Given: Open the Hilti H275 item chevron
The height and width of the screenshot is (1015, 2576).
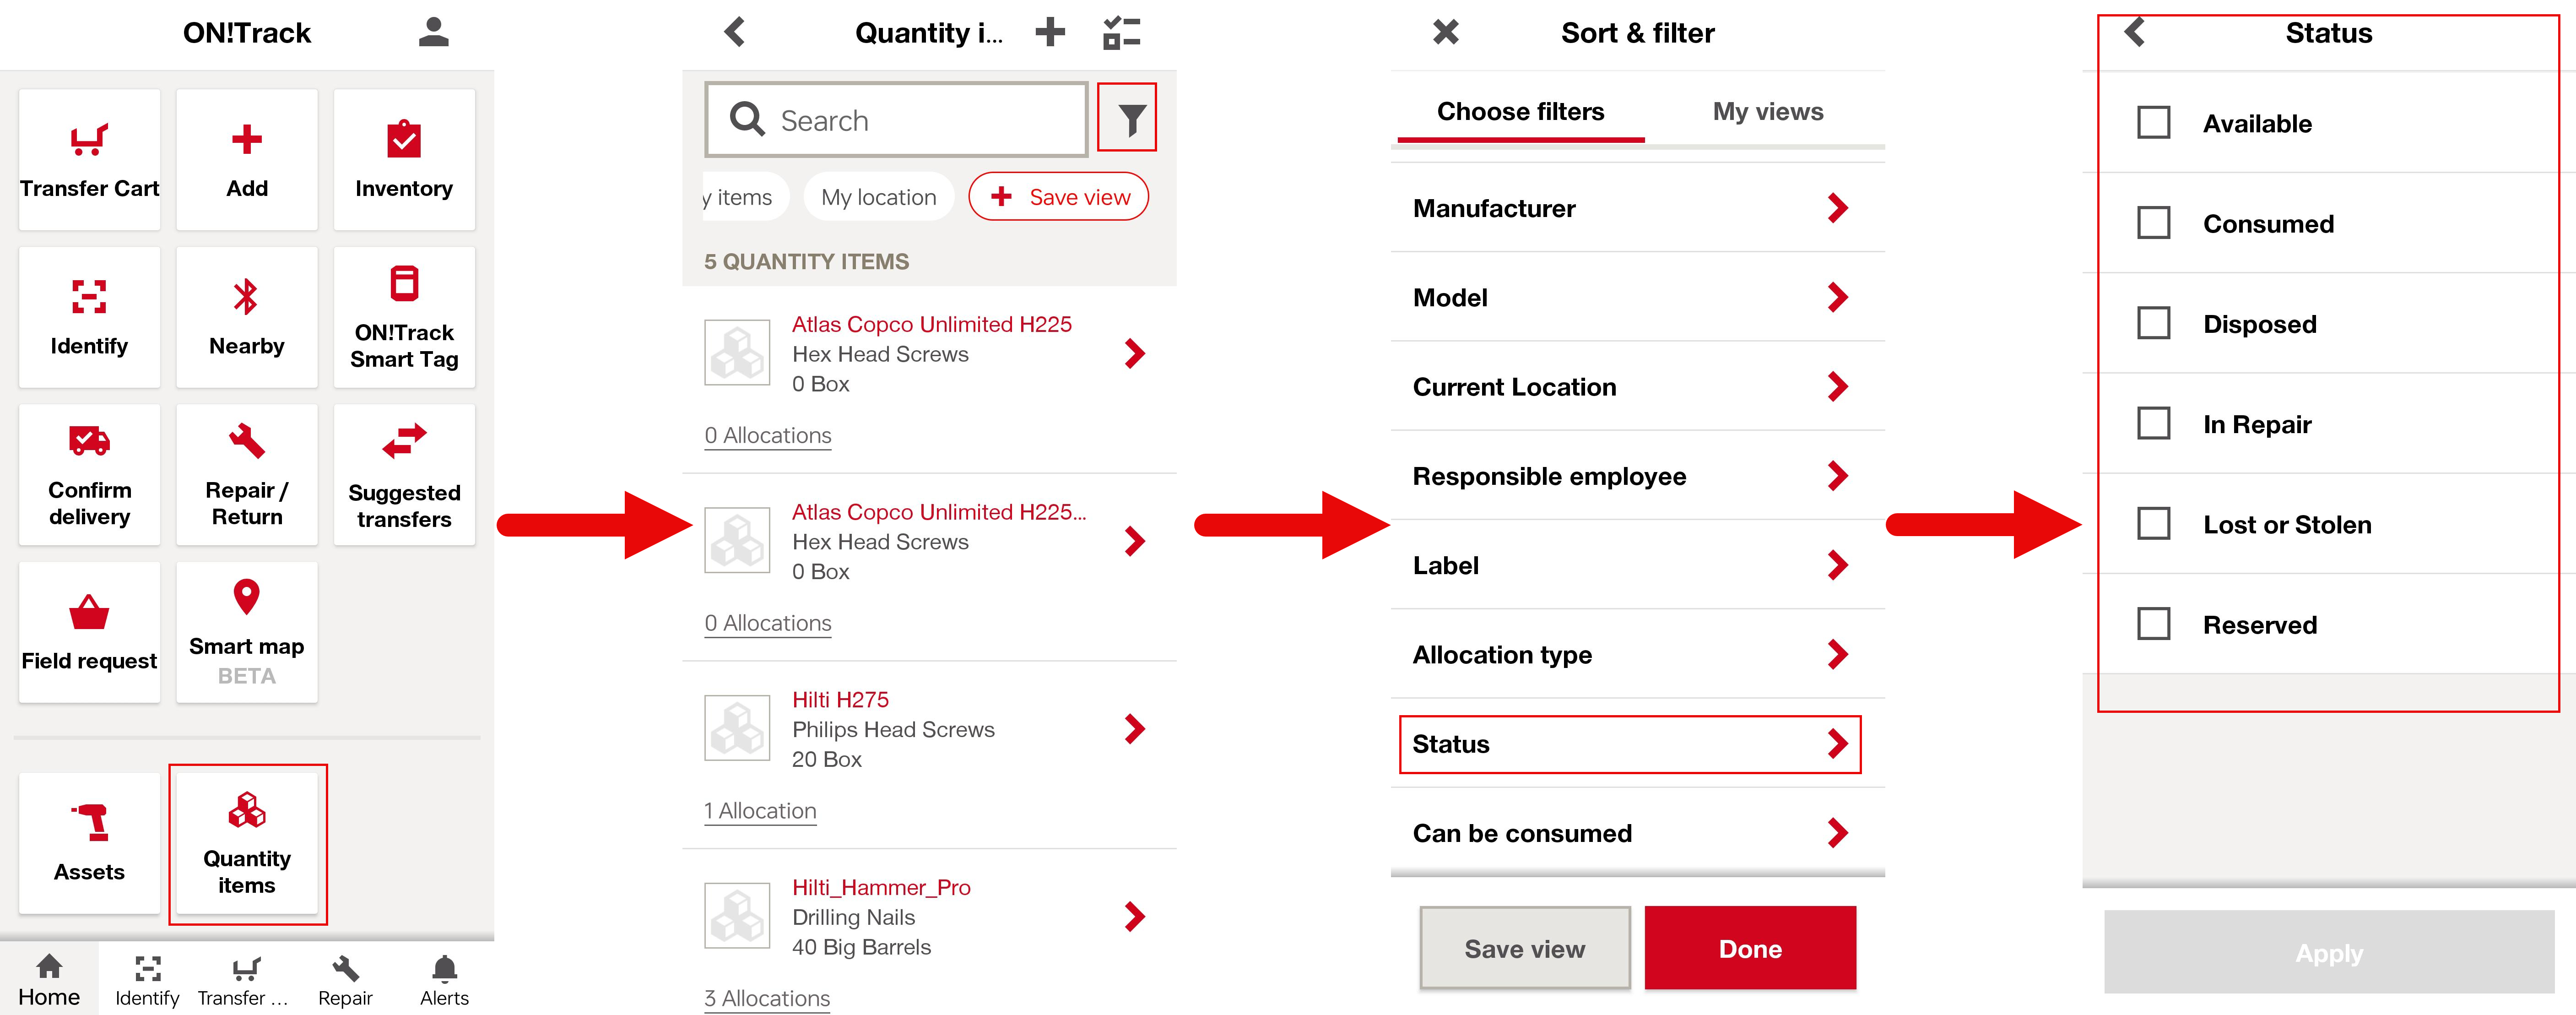Looking at the screenshot, I should 1134,729.
